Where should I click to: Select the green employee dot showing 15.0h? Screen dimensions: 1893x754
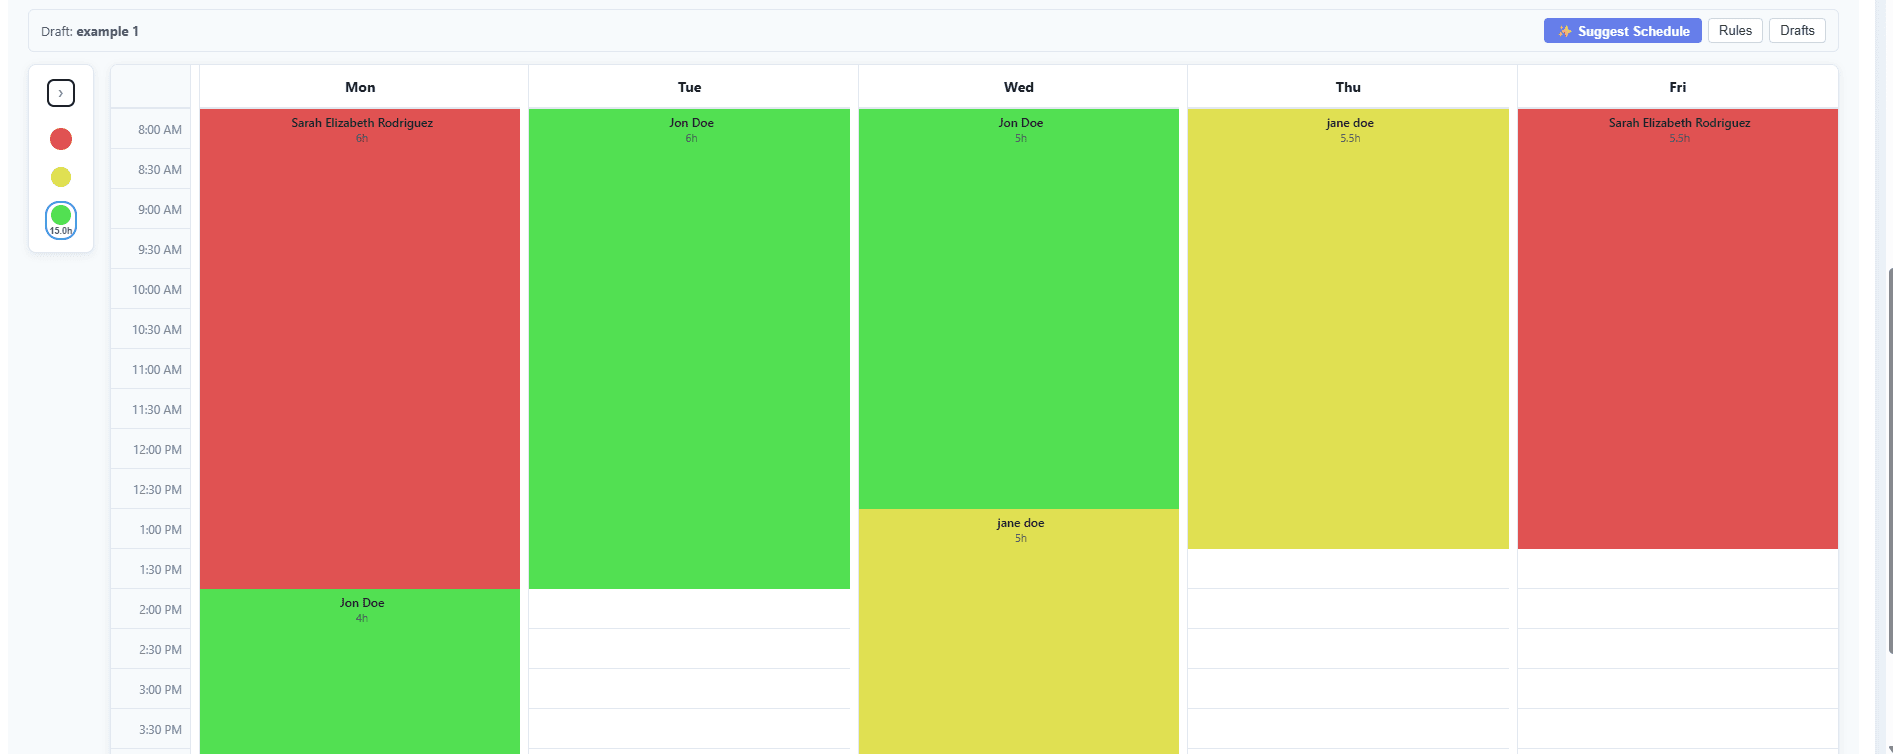[x=61, y=220]
